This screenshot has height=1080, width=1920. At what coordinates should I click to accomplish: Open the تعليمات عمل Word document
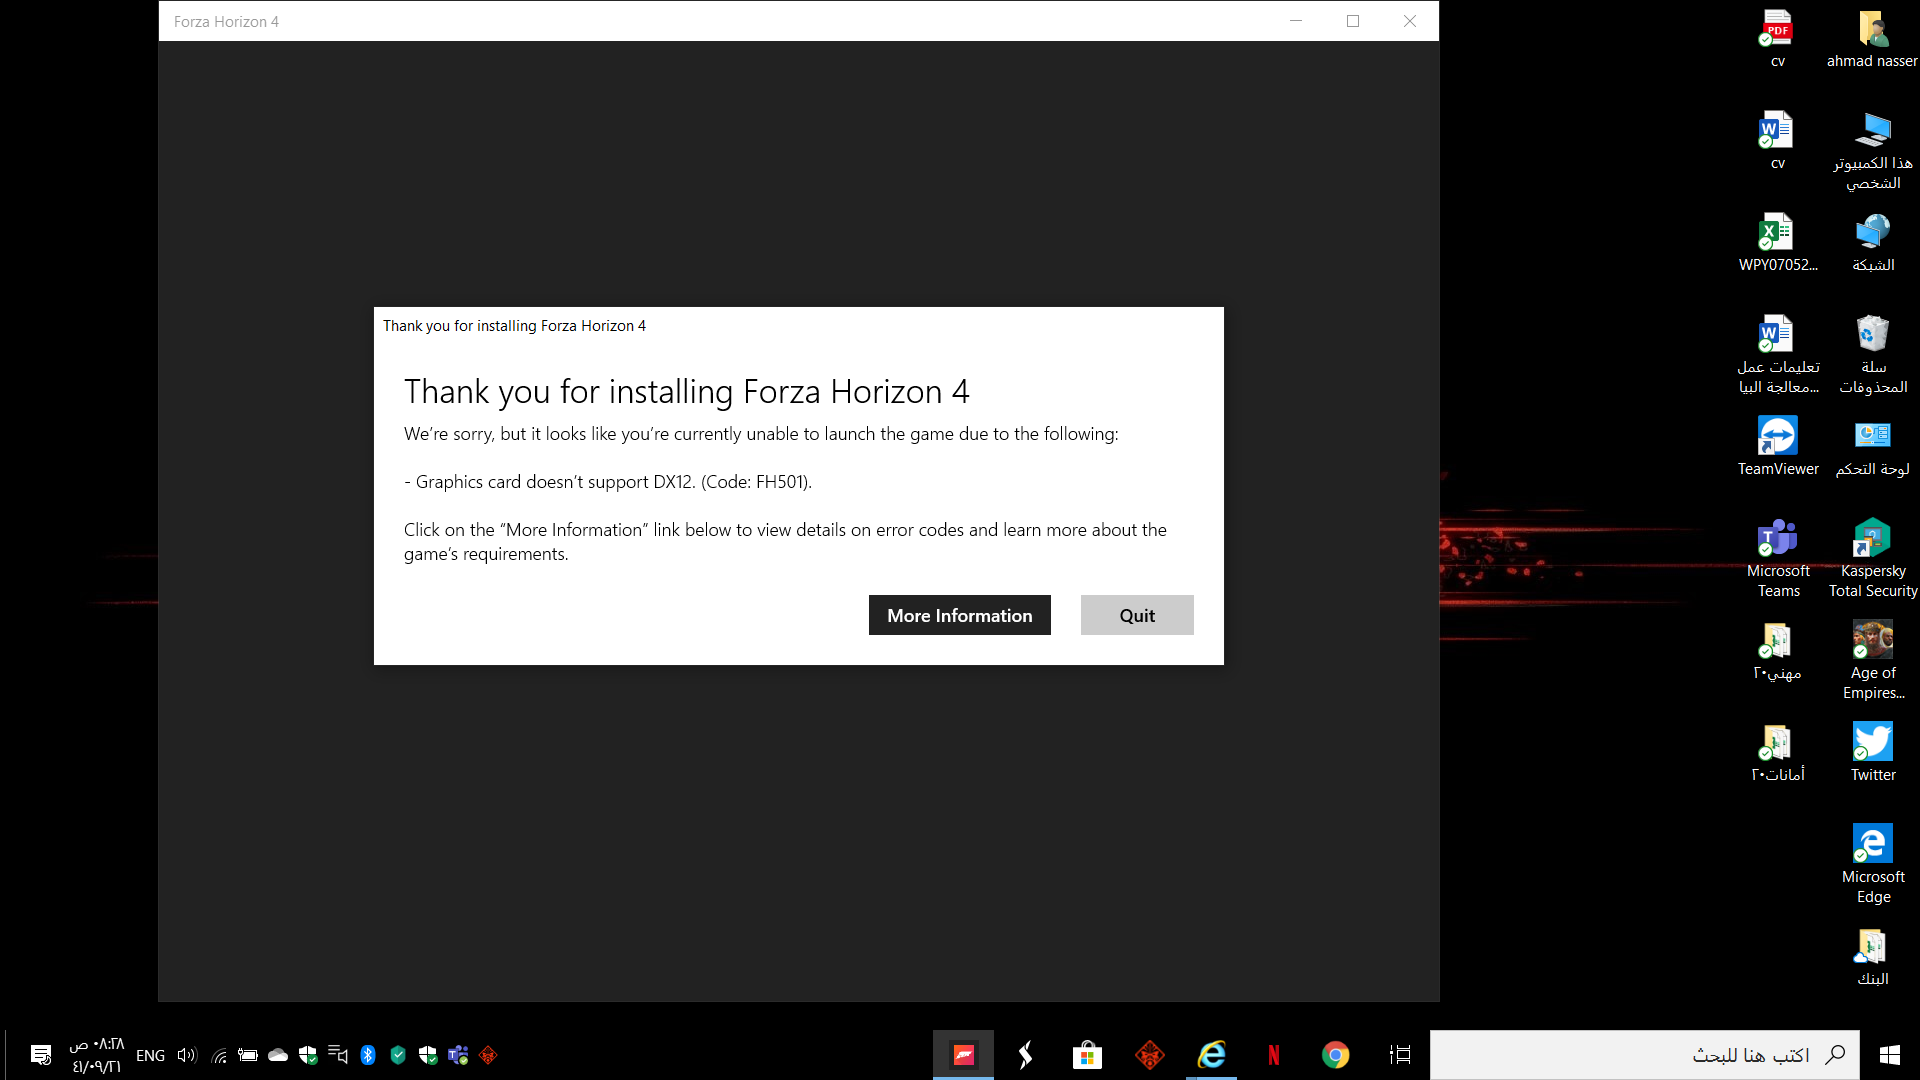coord(1777,354)
